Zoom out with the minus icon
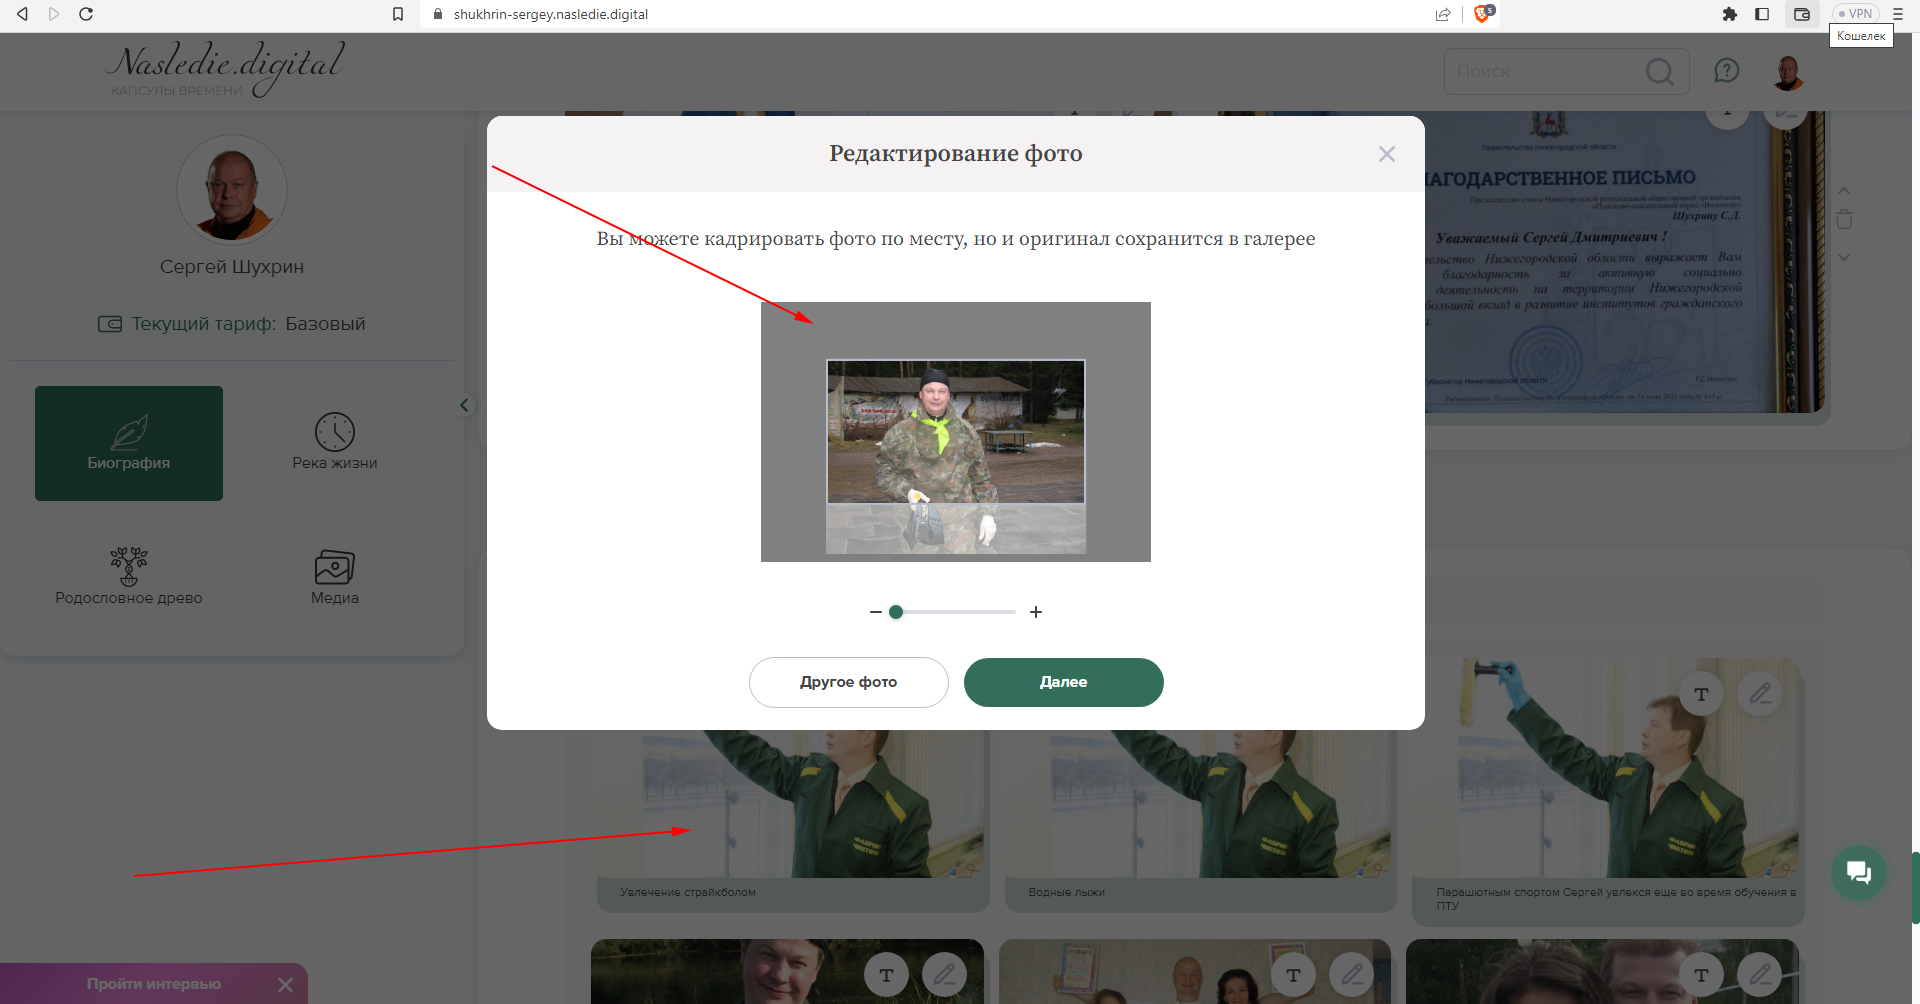 pos(876,612)
